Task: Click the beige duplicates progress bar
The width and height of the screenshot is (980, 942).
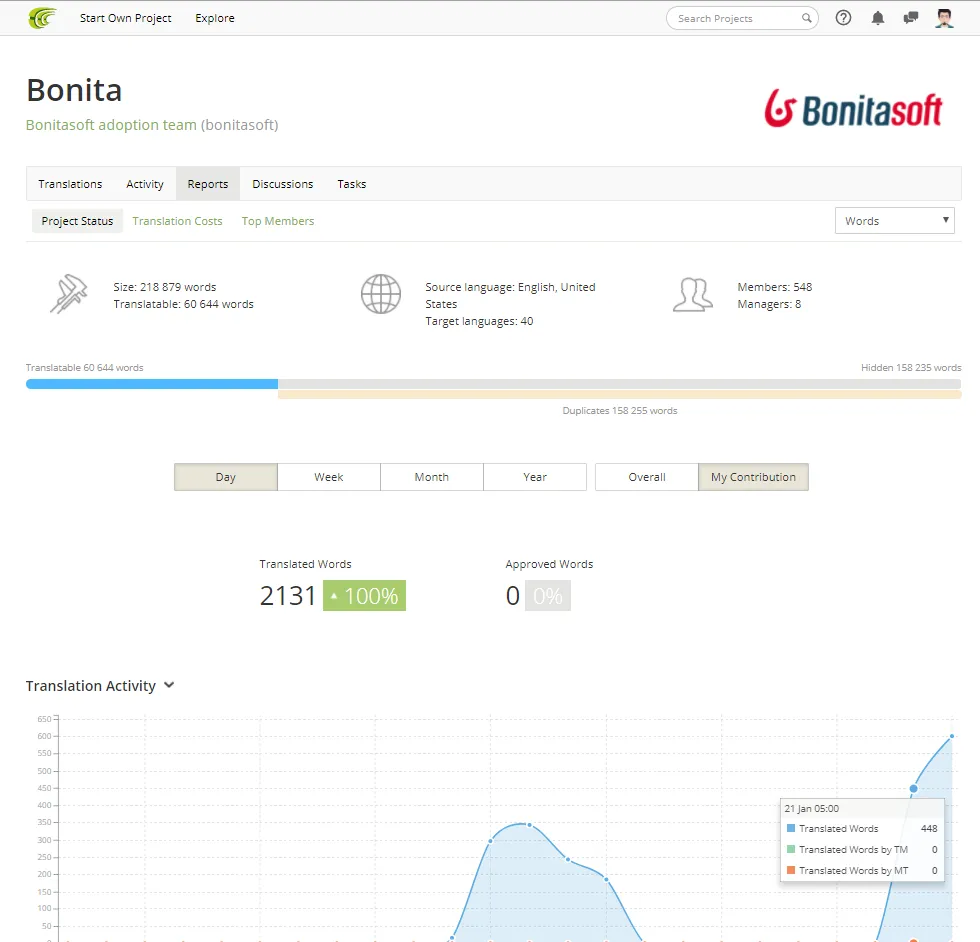Action: coord(619,394)
